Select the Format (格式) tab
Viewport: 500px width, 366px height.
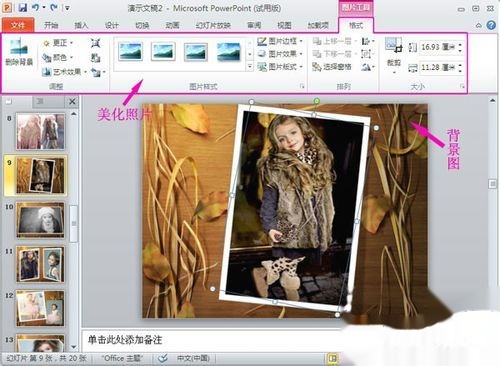click(x=356, y=25)
